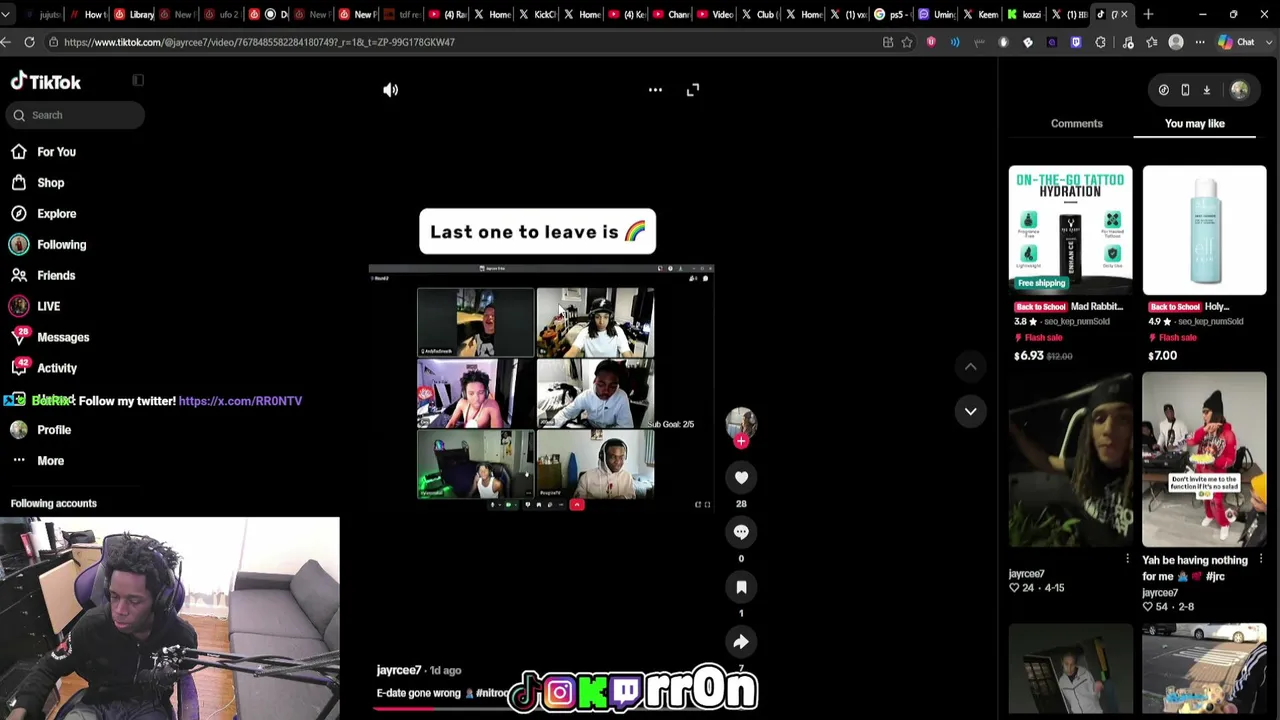Go to your Profile page

(x=53, y=430)
